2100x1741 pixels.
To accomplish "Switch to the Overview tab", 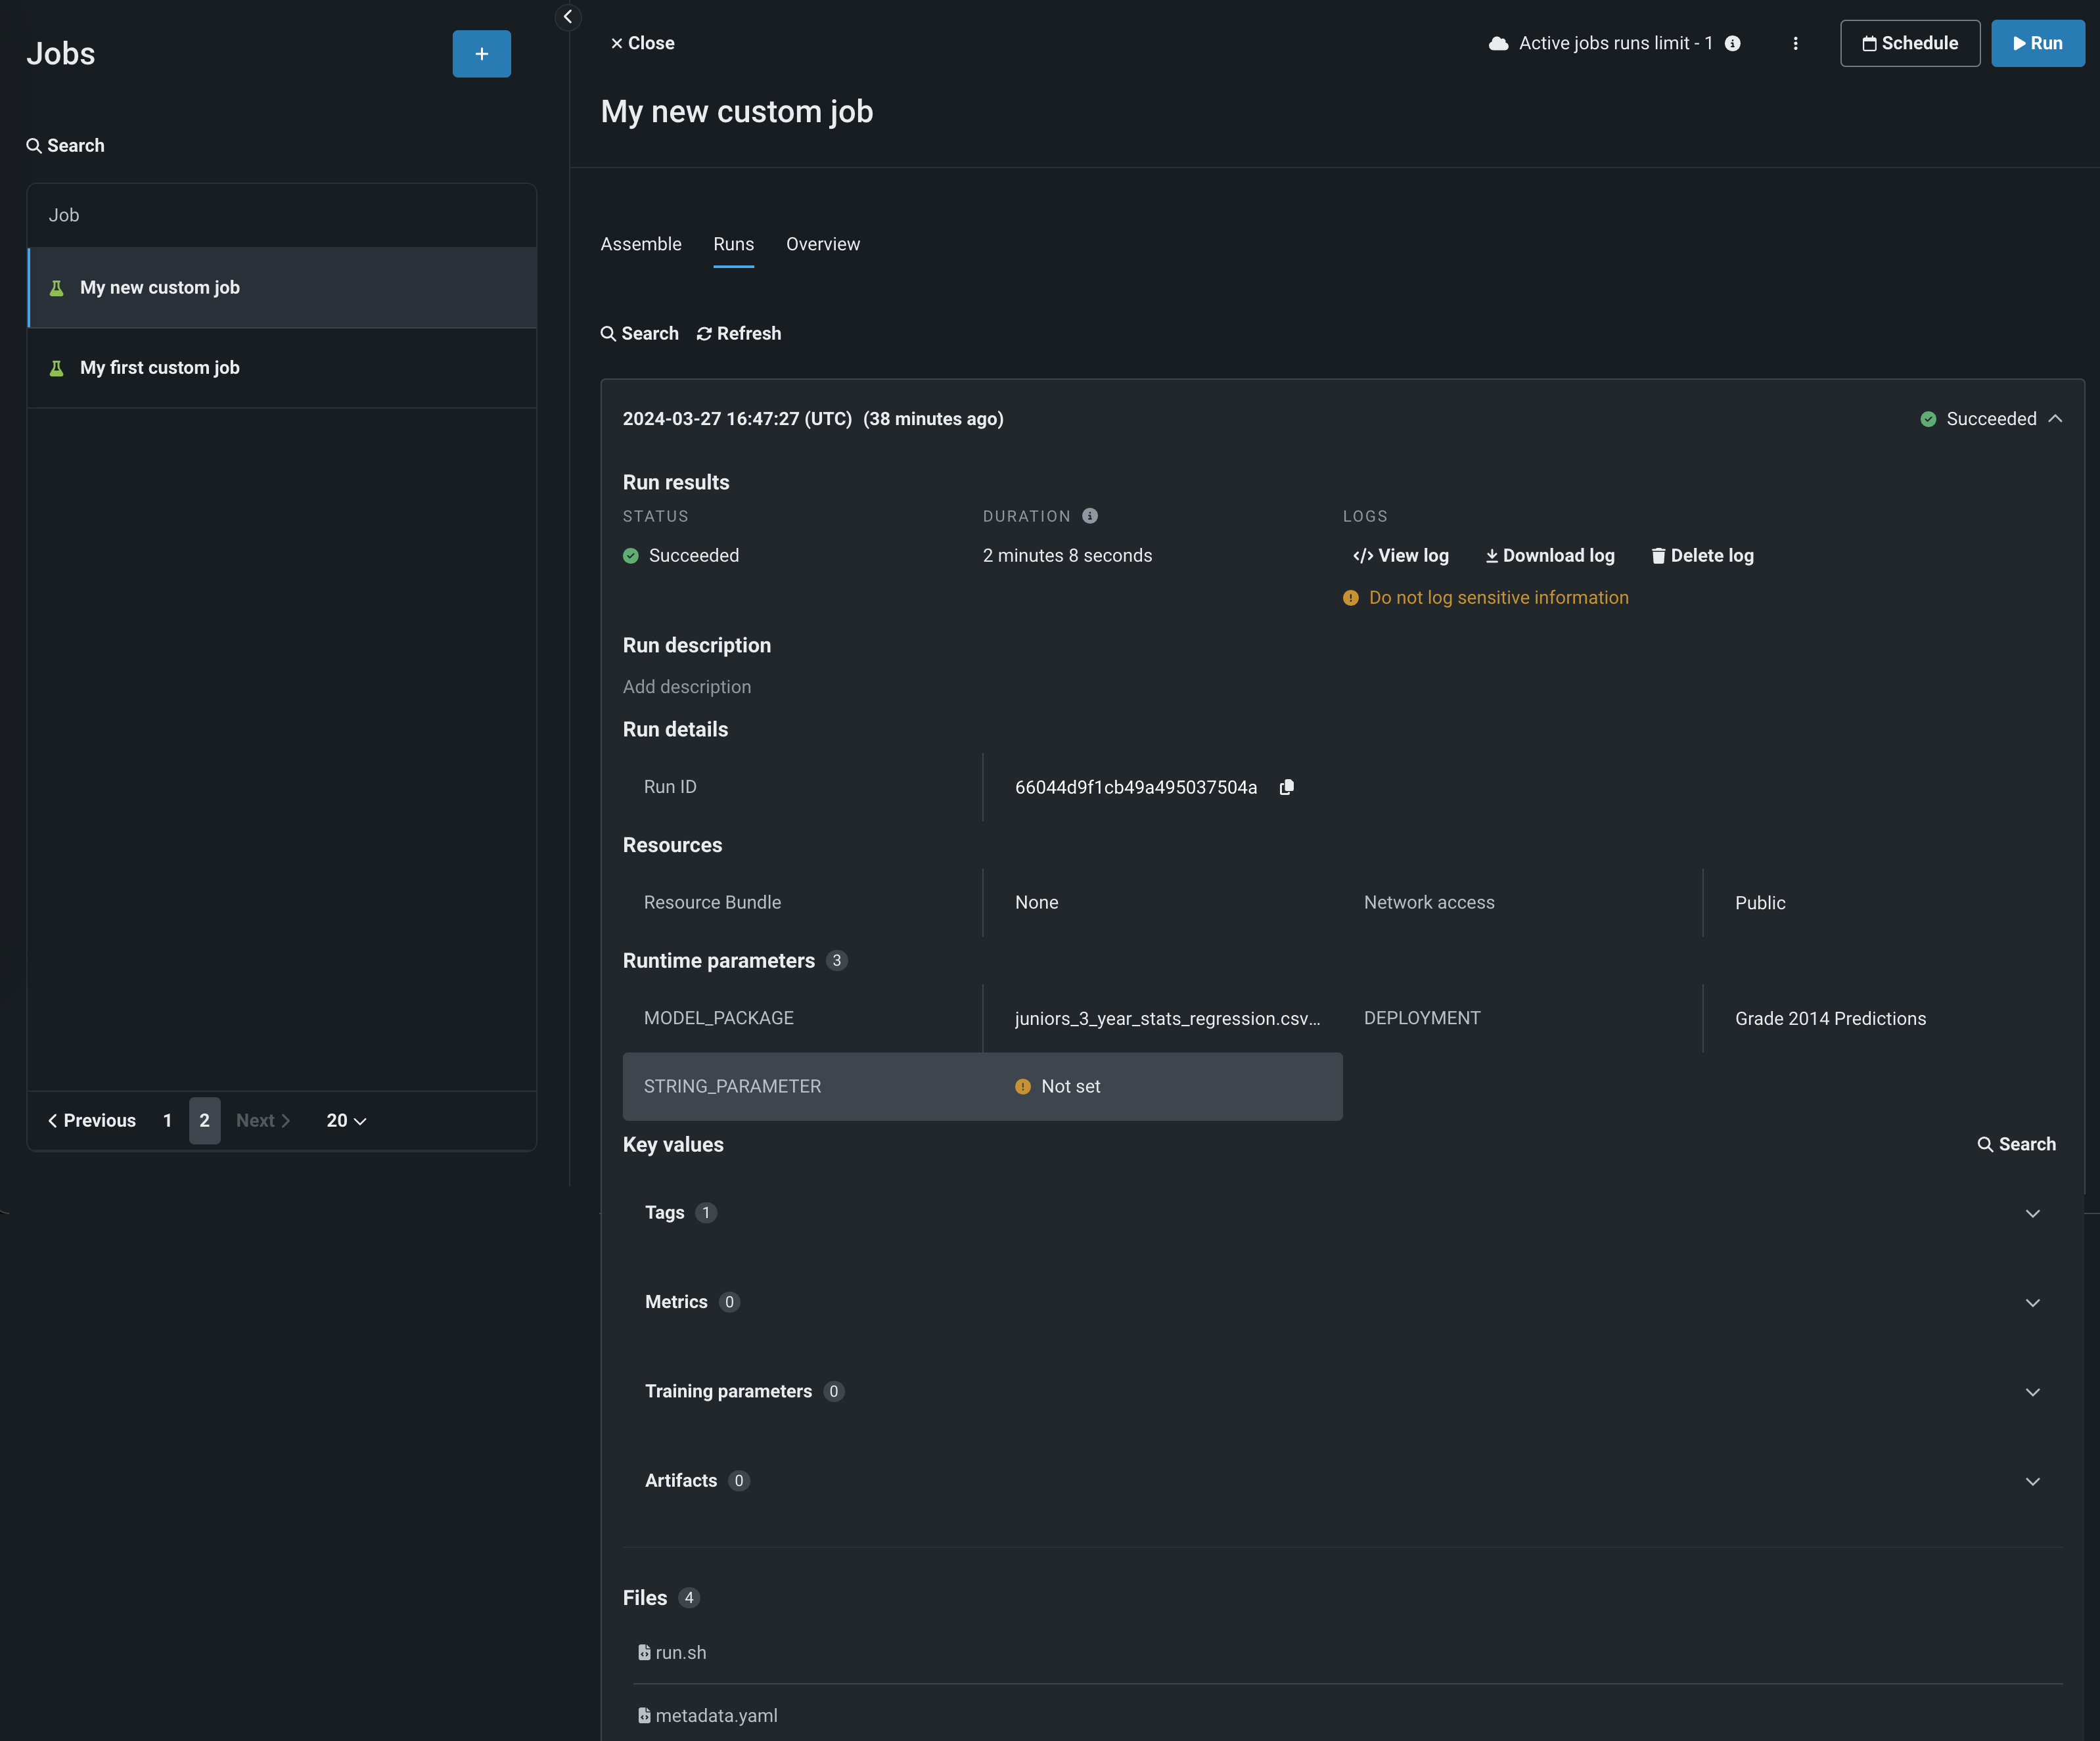I will [x=822, y=244].
